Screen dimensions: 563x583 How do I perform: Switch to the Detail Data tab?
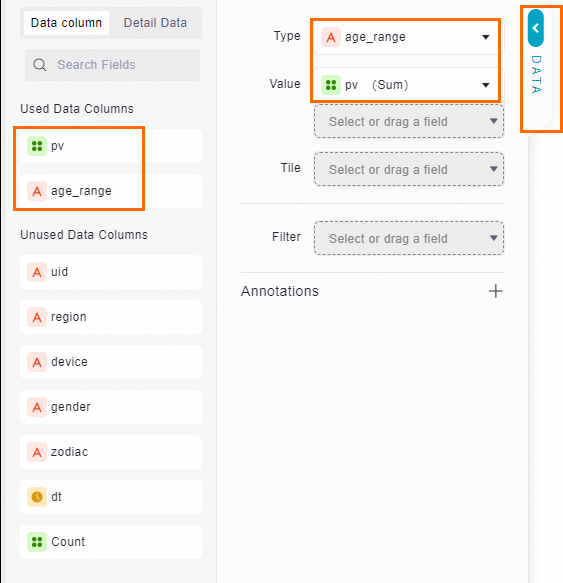[155, 23]
